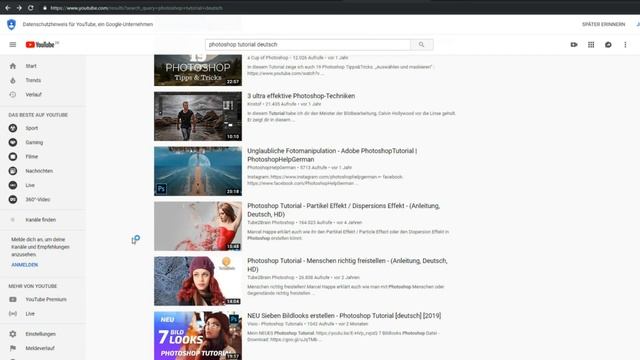The height and width of the screenshot is (360, 640).
Task: Click the search field with photoshop tutorial deutsch
Action: pyautogui.click(x=308, y=44)
